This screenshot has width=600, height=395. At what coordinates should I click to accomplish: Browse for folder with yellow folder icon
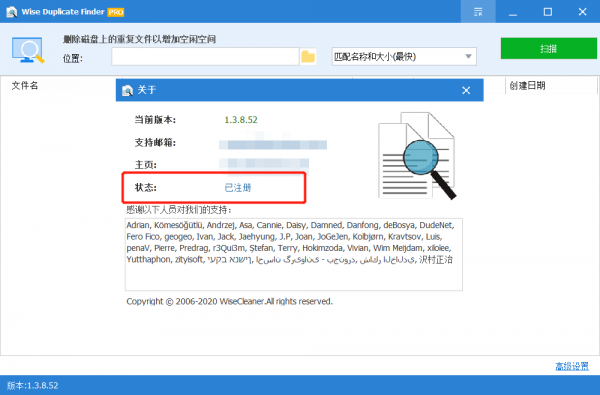[x=308, y=57]
